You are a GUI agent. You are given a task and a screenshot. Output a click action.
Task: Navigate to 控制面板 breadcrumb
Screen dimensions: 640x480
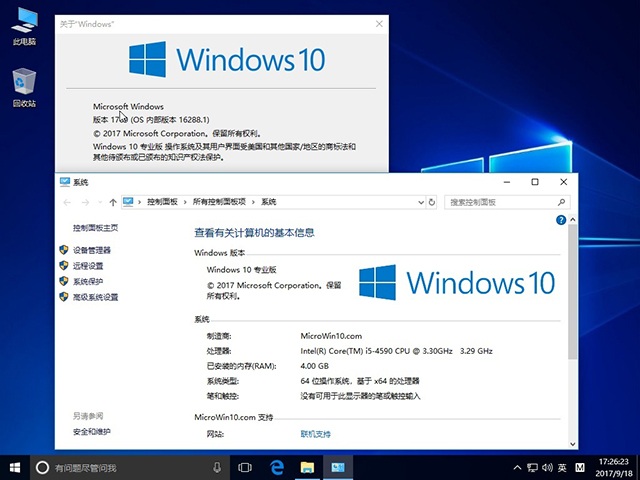162,202
